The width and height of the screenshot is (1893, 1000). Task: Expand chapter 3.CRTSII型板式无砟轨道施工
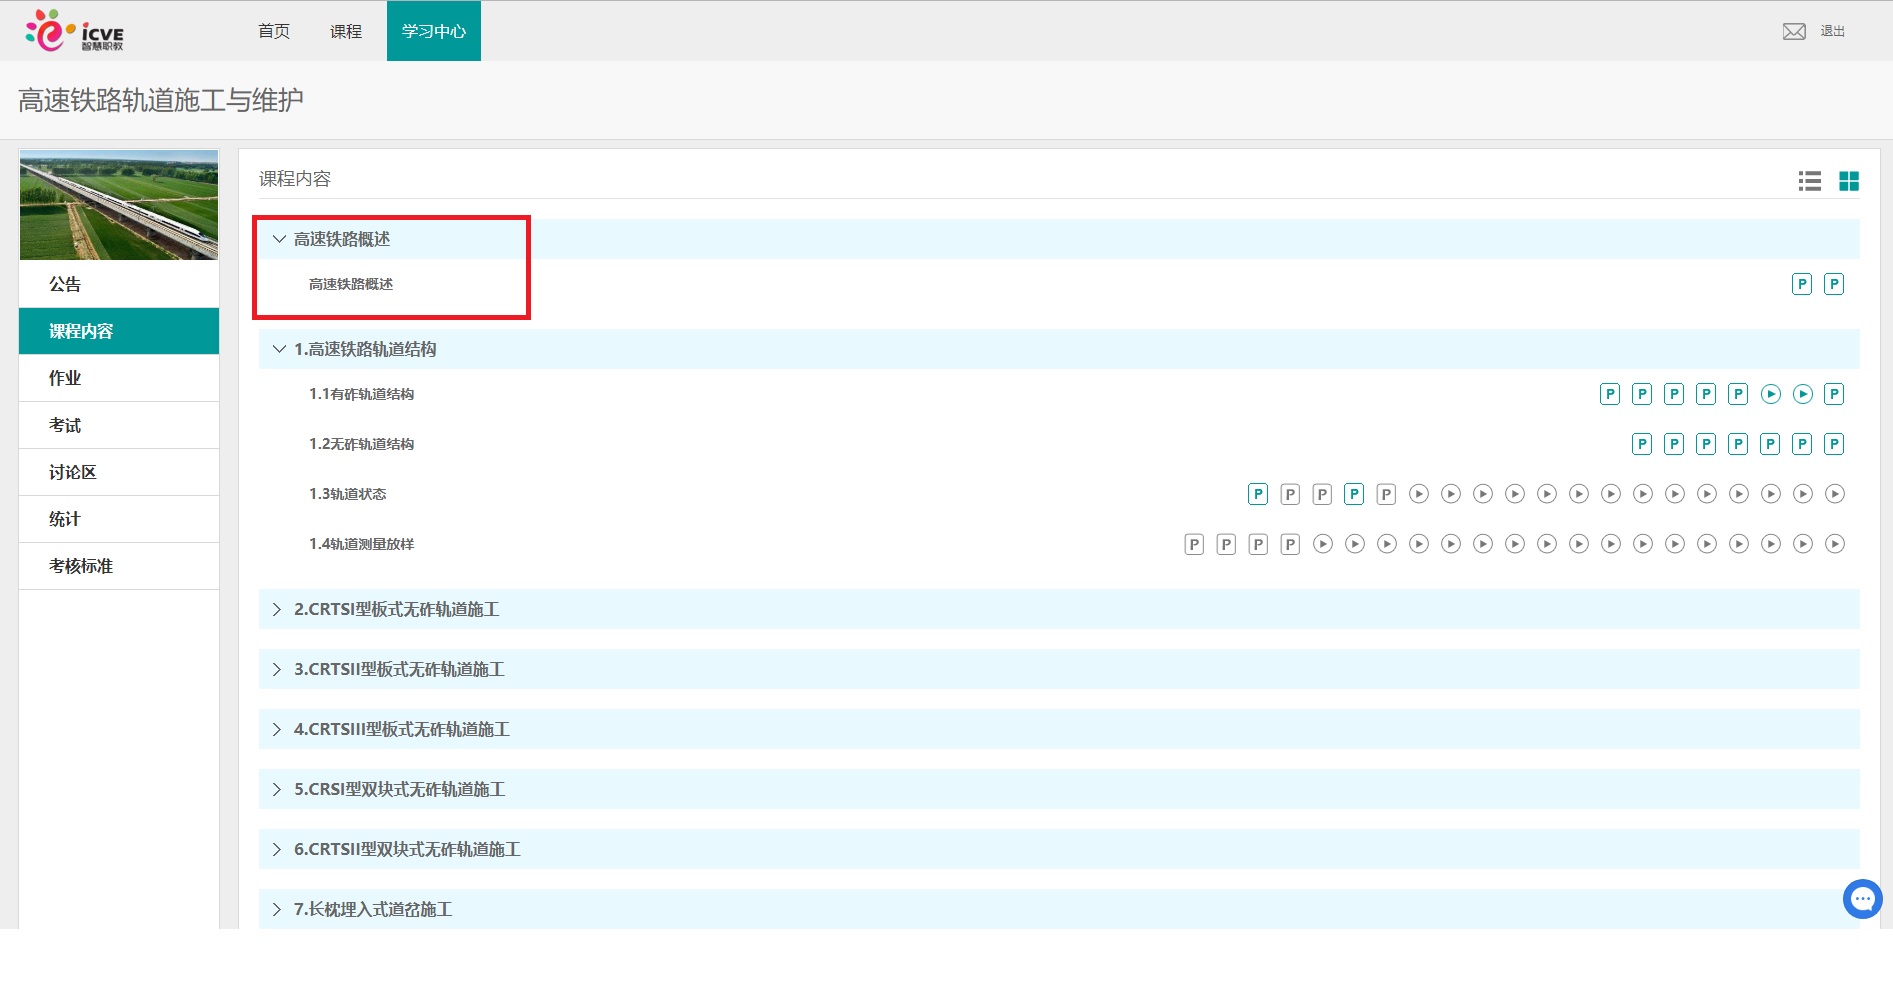tap(1059, 669)
